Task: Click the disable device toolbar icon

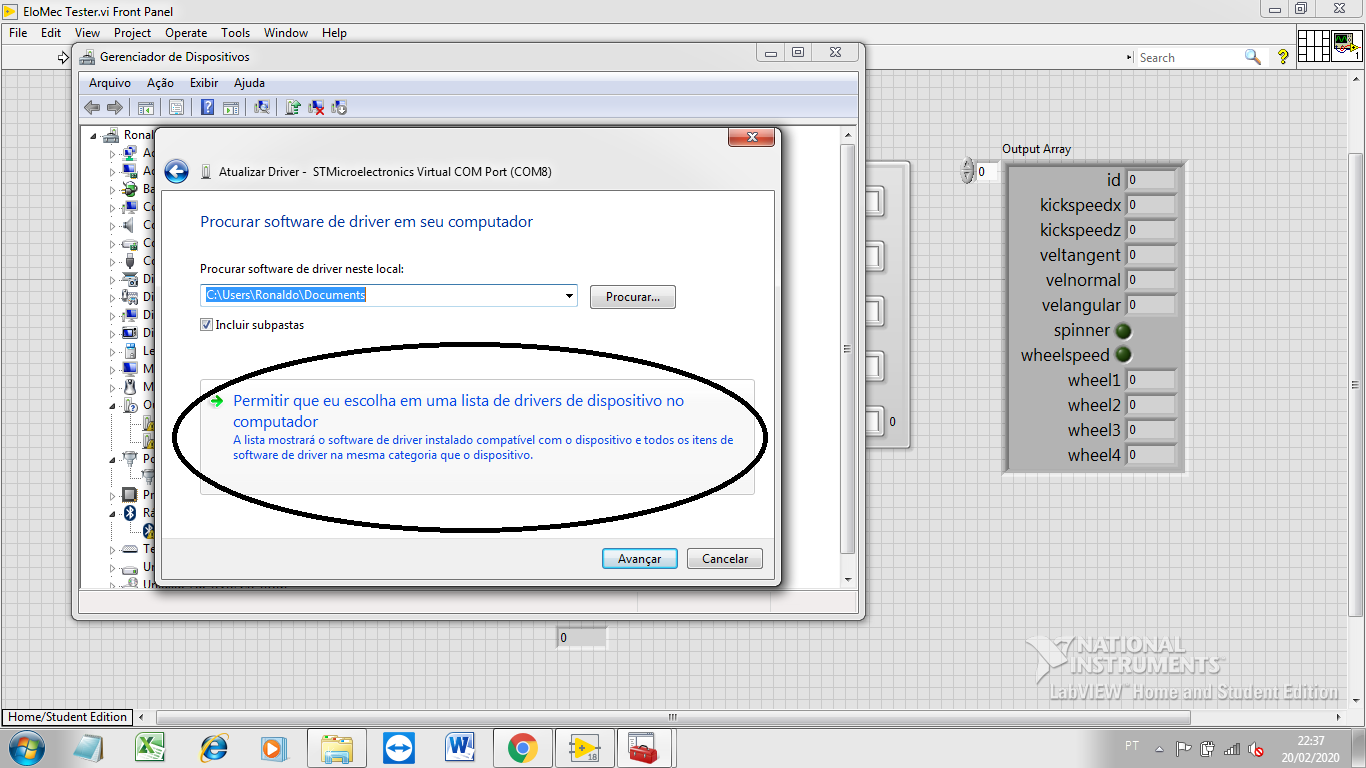Action: [x=339, y=107]
